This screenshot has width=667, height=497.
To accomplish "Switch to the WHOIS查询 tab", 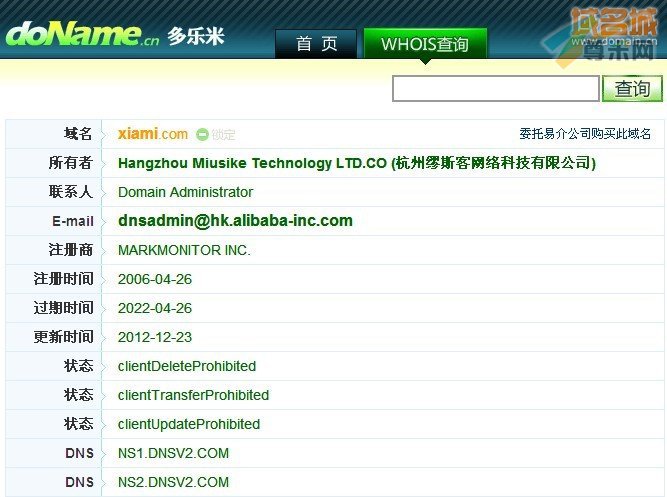I will tap(425, 44).
